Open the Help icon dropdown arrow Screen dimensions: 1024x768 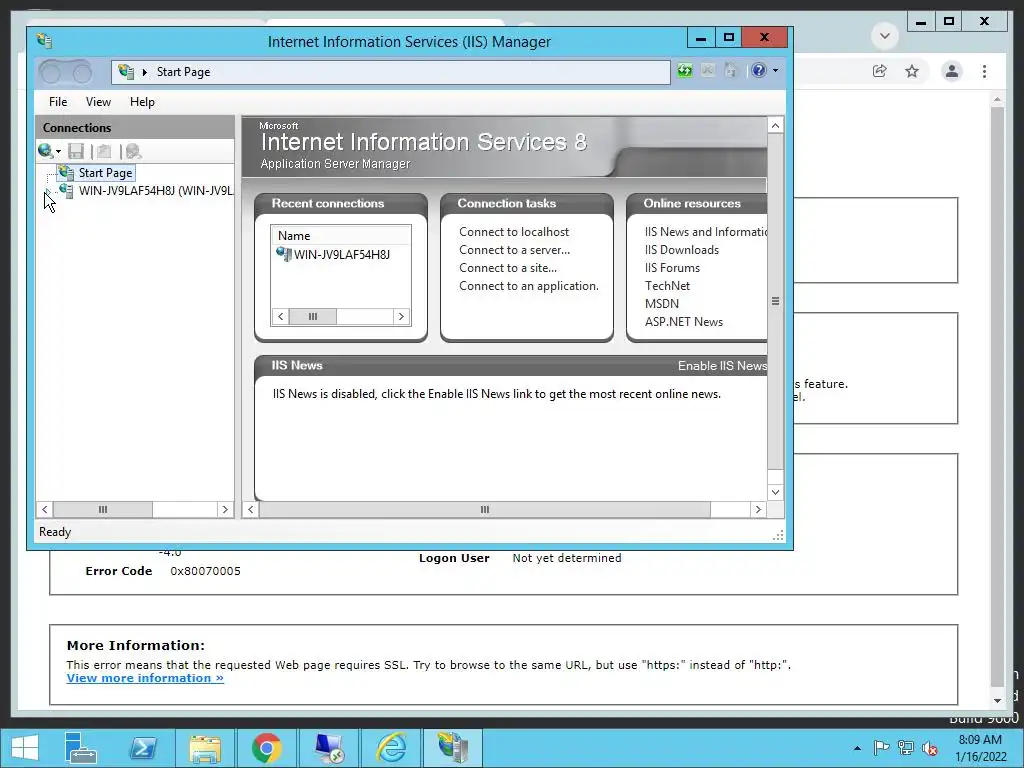(775, 71)
